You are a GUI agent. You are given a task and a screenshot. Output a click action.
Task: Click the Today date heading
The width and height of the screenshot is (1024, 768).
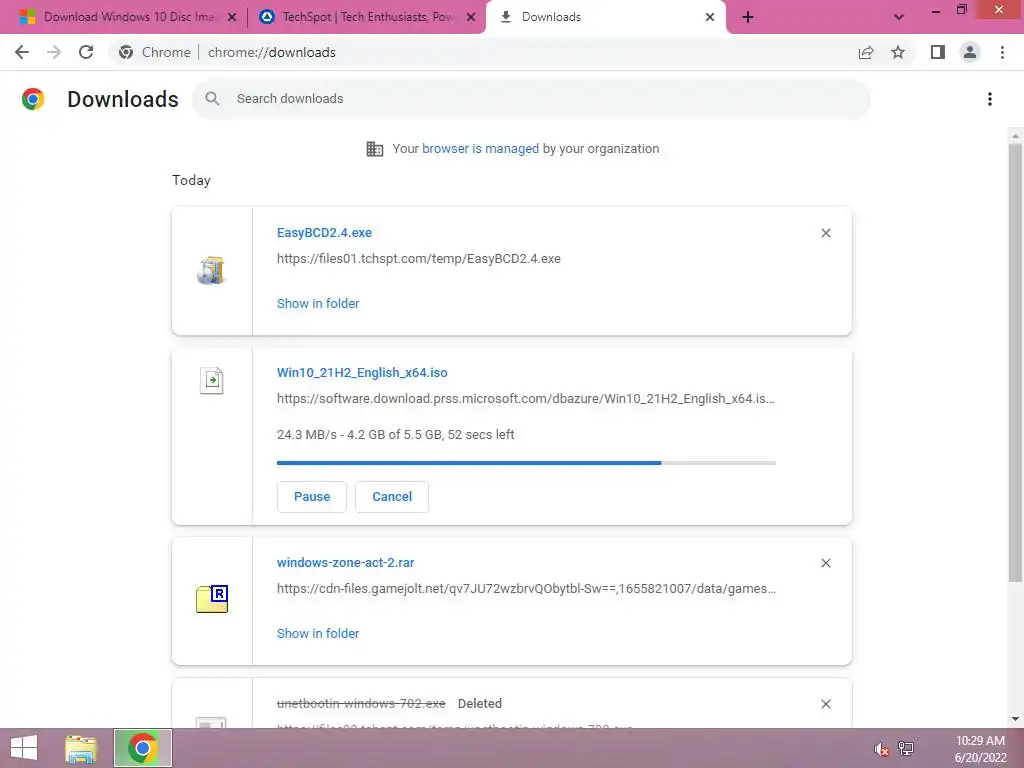click(x=191, y=180)
